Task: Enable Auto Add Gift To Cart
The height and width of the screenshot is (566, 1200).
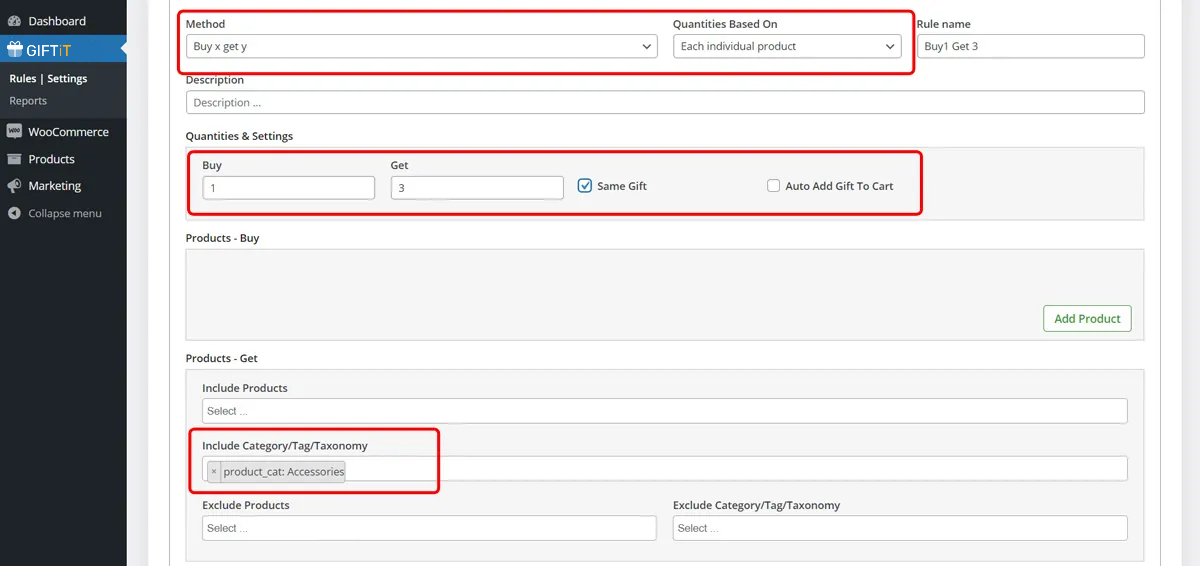Action: (773, 185)
